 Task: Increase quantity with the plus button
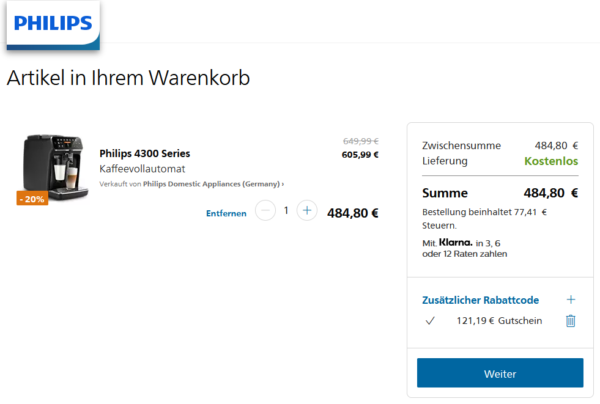click(x=307, y=211)
